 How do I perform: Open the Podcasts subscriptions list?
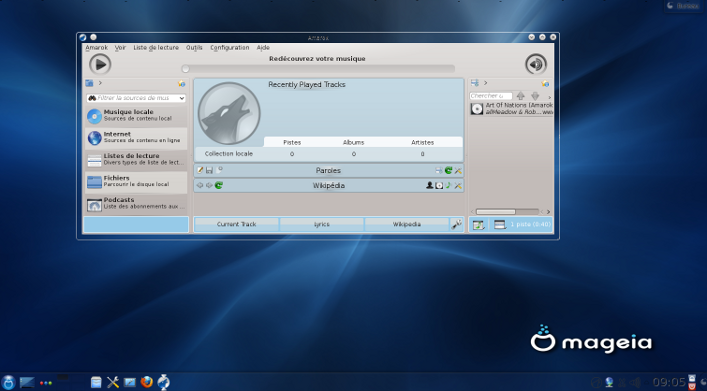[136, 204]
